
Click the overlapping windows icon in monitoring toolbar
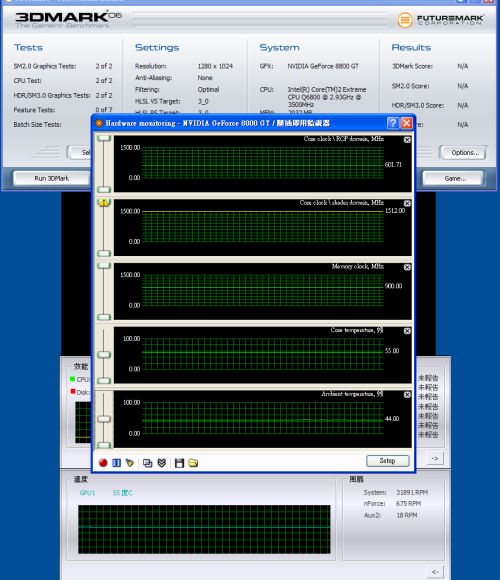[x=148, y=463]
